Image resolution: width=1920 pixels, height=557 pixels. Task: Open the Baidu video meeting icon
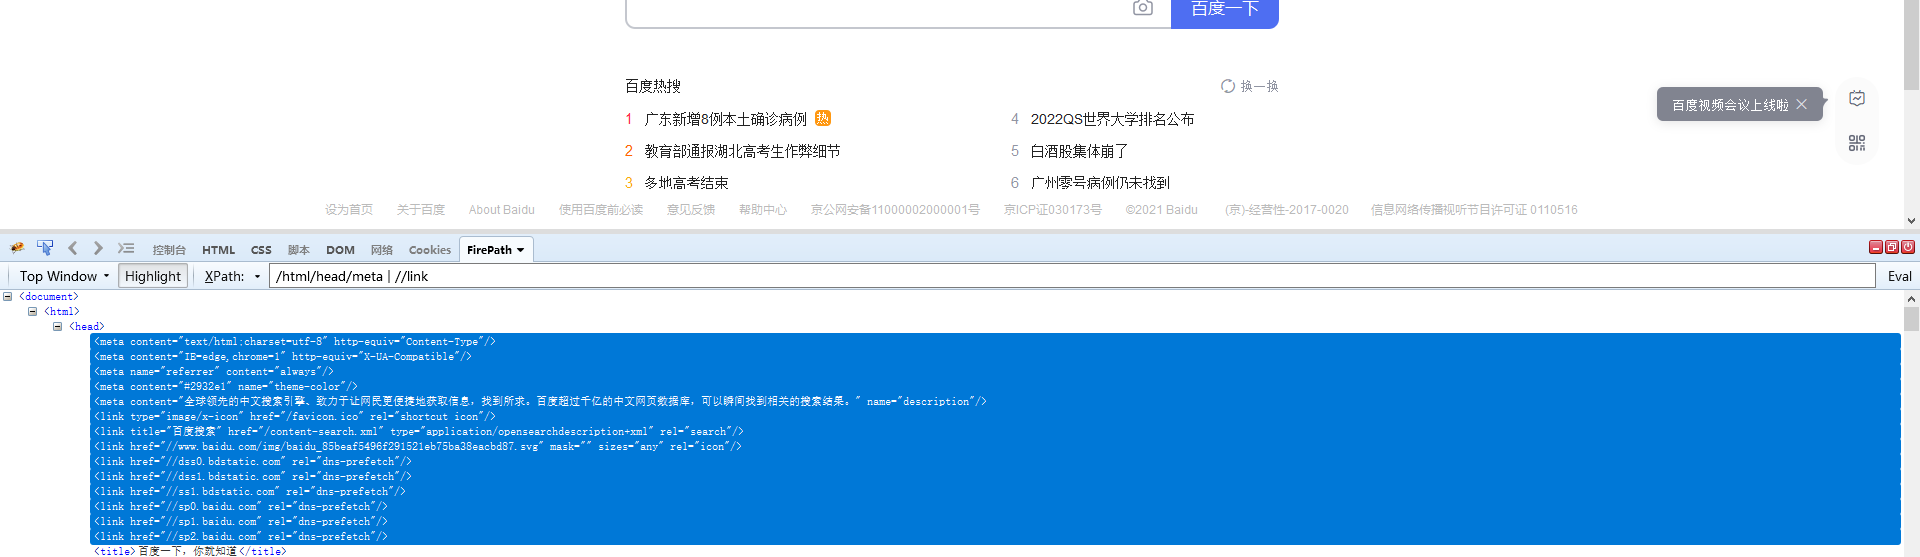point(1857,98)
